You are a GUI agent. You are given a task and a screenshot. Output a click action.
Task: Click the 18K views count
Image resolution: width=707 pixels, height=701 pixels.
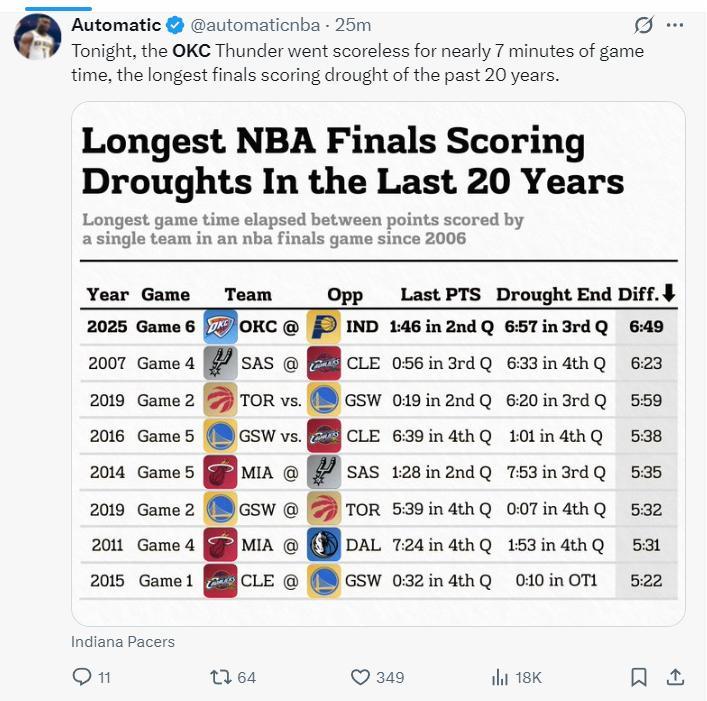528,677
